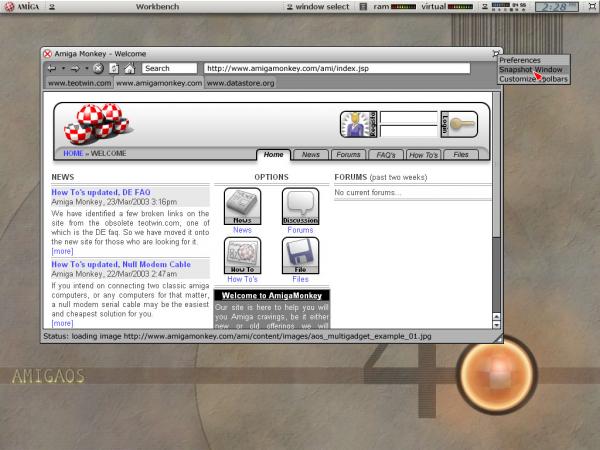The height and width of the screenshot is (450, 600).
Task: Close the Amiga Monkey browser window
Action: tap(47, 54)
